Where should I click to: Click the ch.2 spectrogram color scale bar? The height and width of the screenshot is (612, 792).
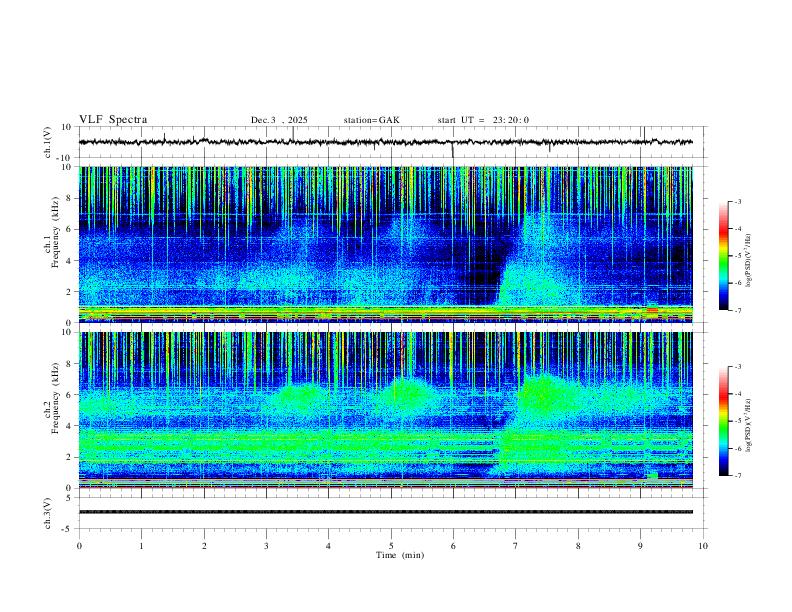click(723, 421)
